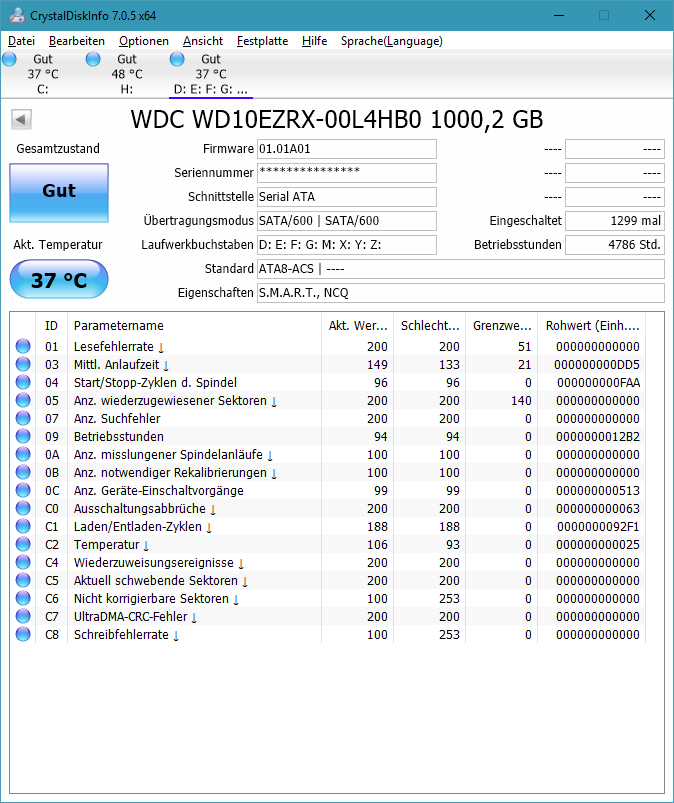The width and height of the screenshot is (674, 803).
Task: Click the status orb of Lesefehlerrate row
Action: pos(23,346)
